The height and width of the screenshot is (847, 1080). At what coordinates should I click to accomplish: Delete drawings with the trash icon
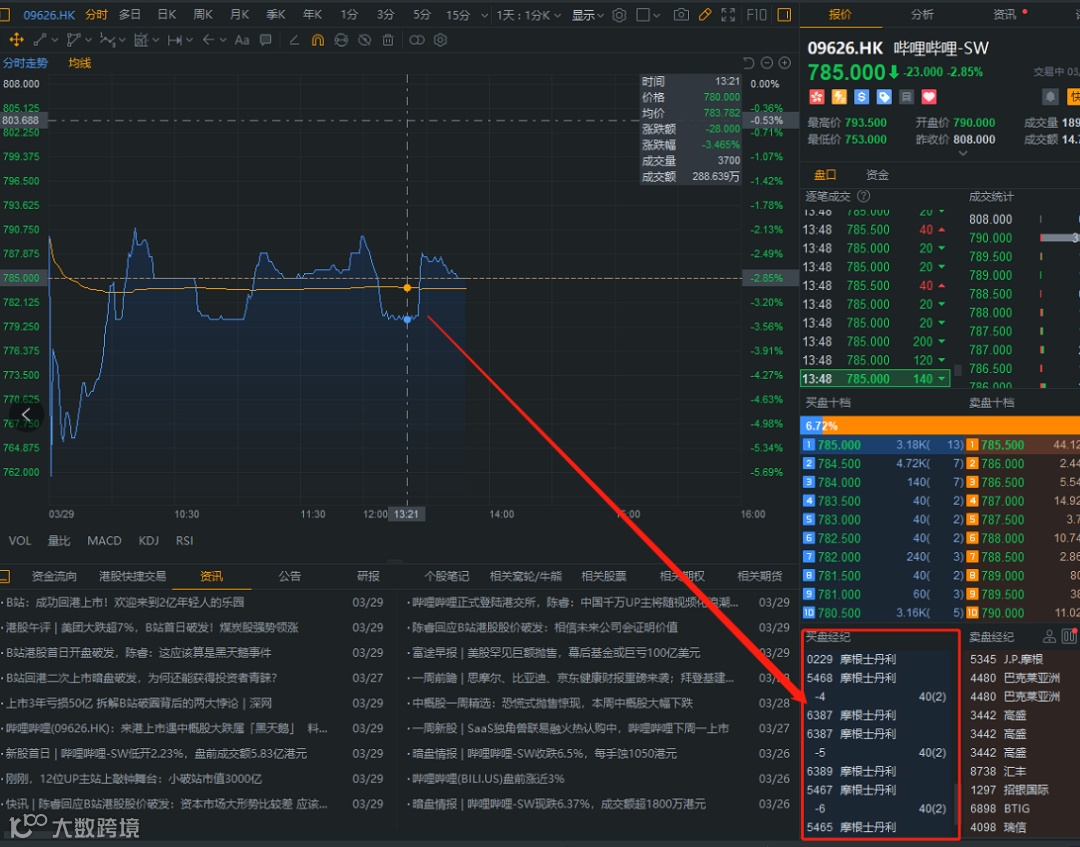pos(388,41)
